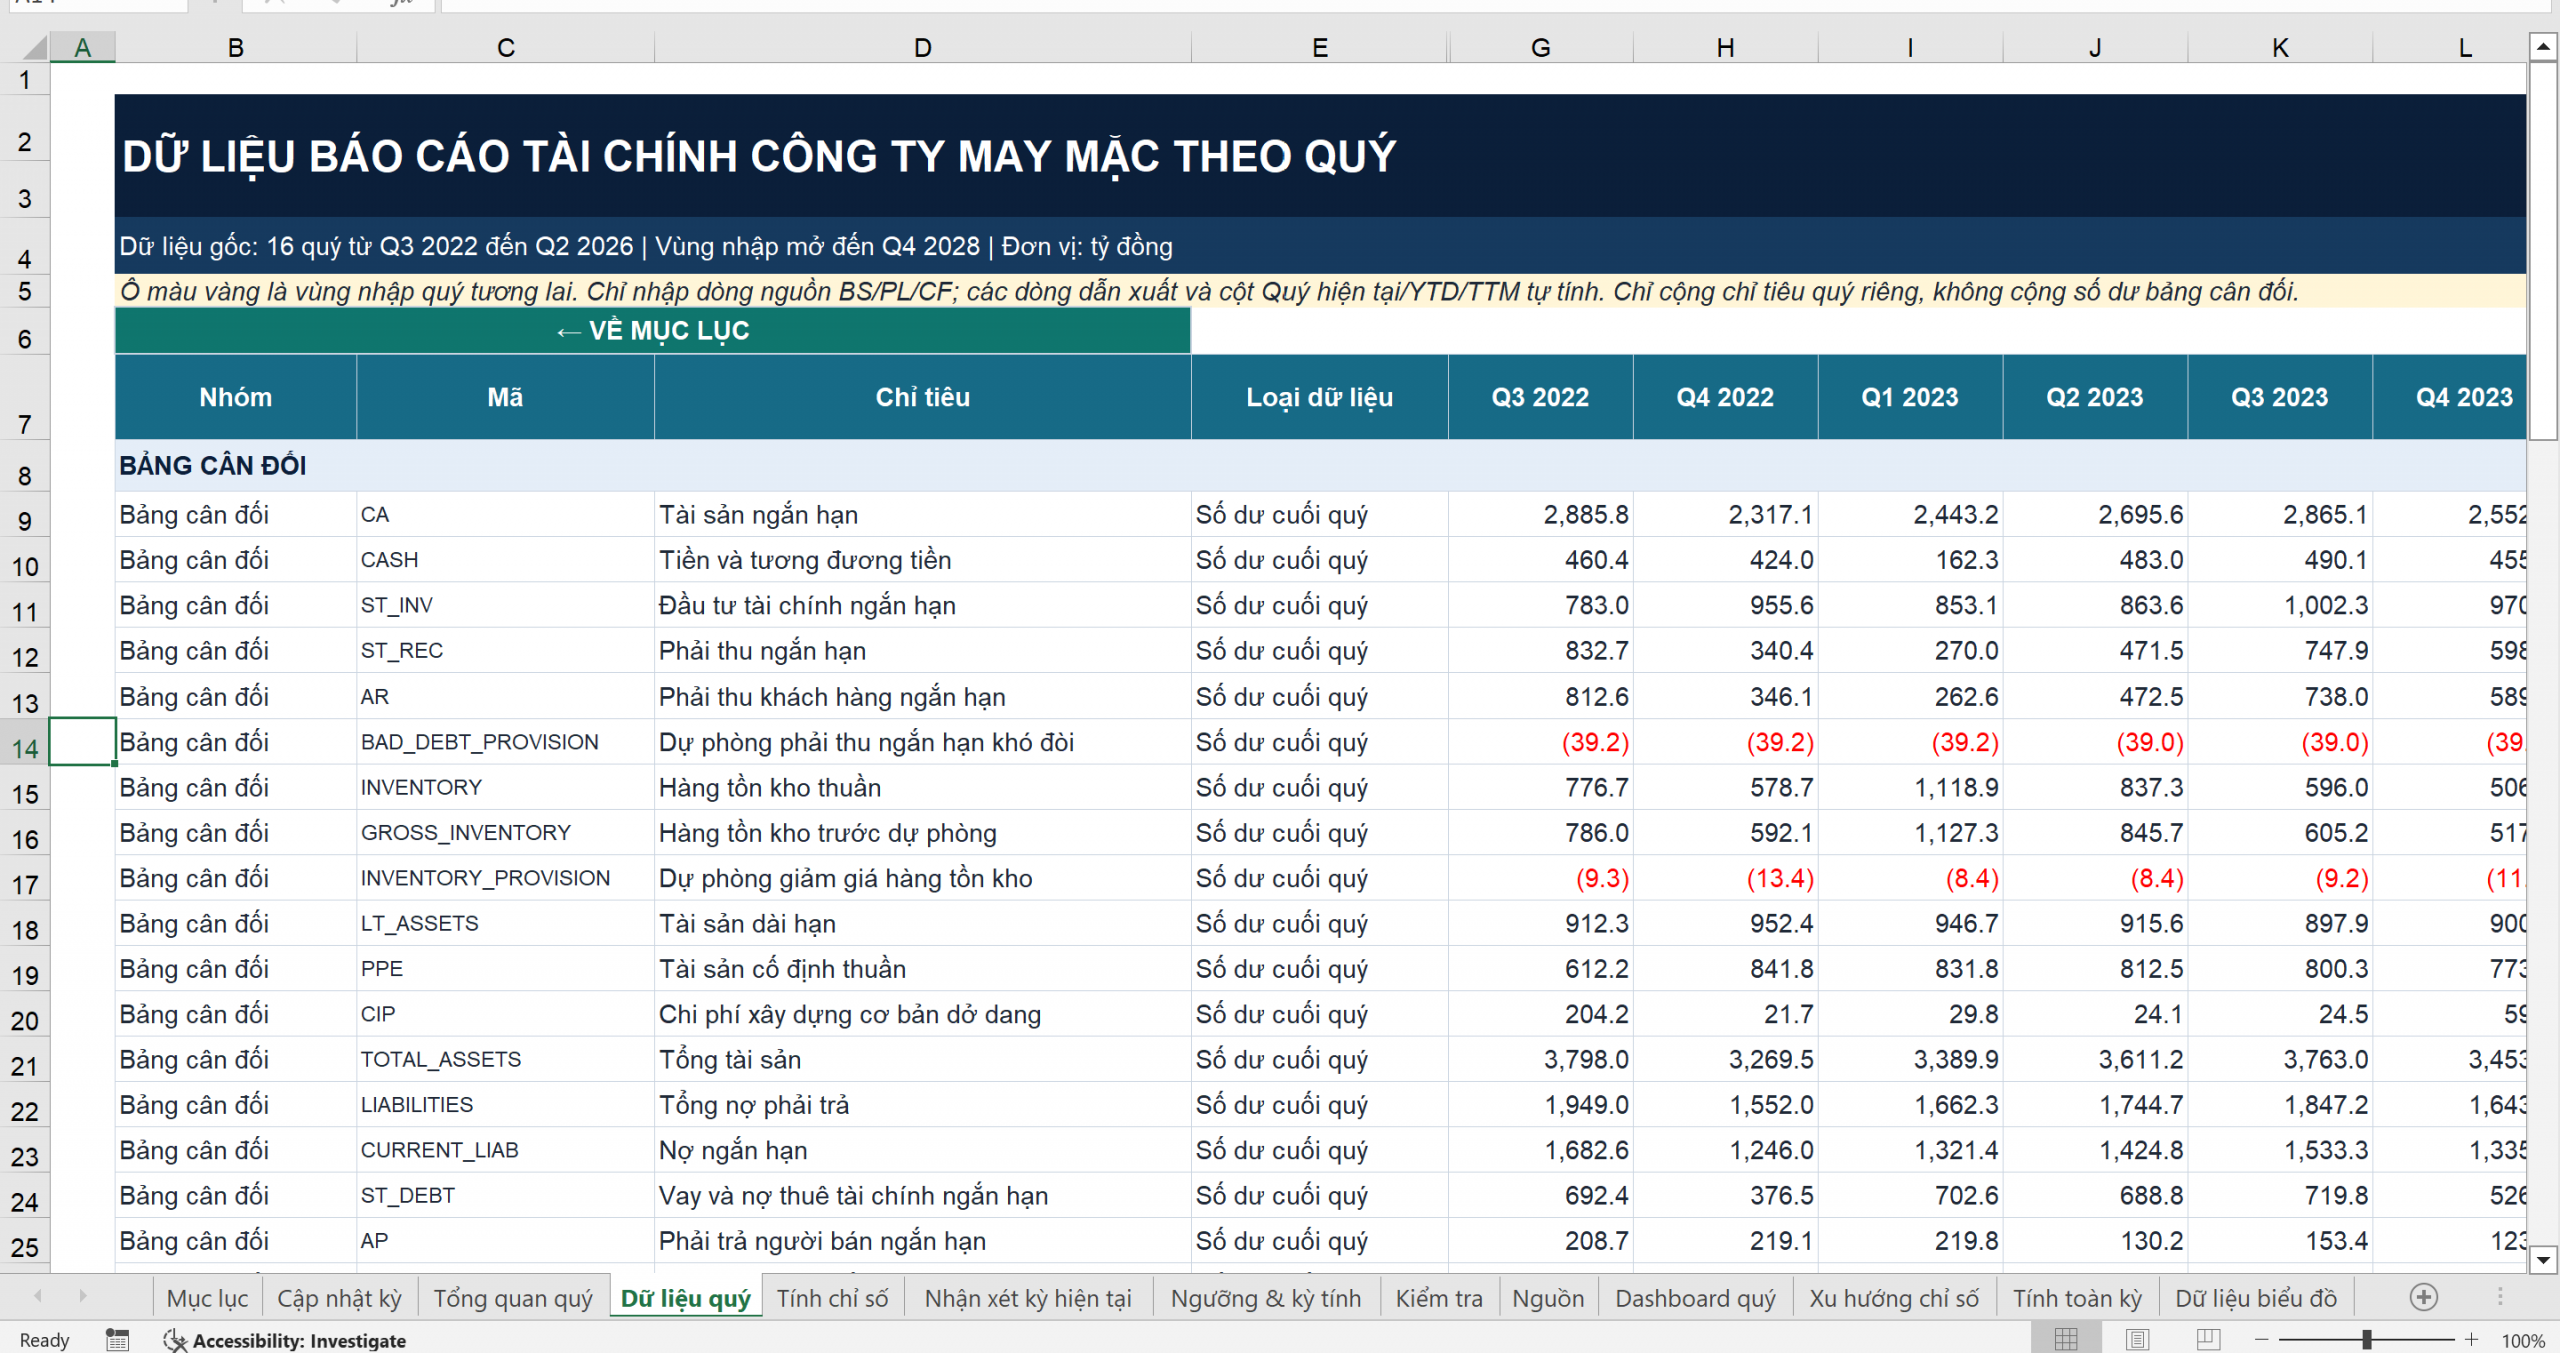This screenshot has width=2560, height=1353.
Task: Select the CURRENT_LIAB code cell
Action: pos(505,1150)
